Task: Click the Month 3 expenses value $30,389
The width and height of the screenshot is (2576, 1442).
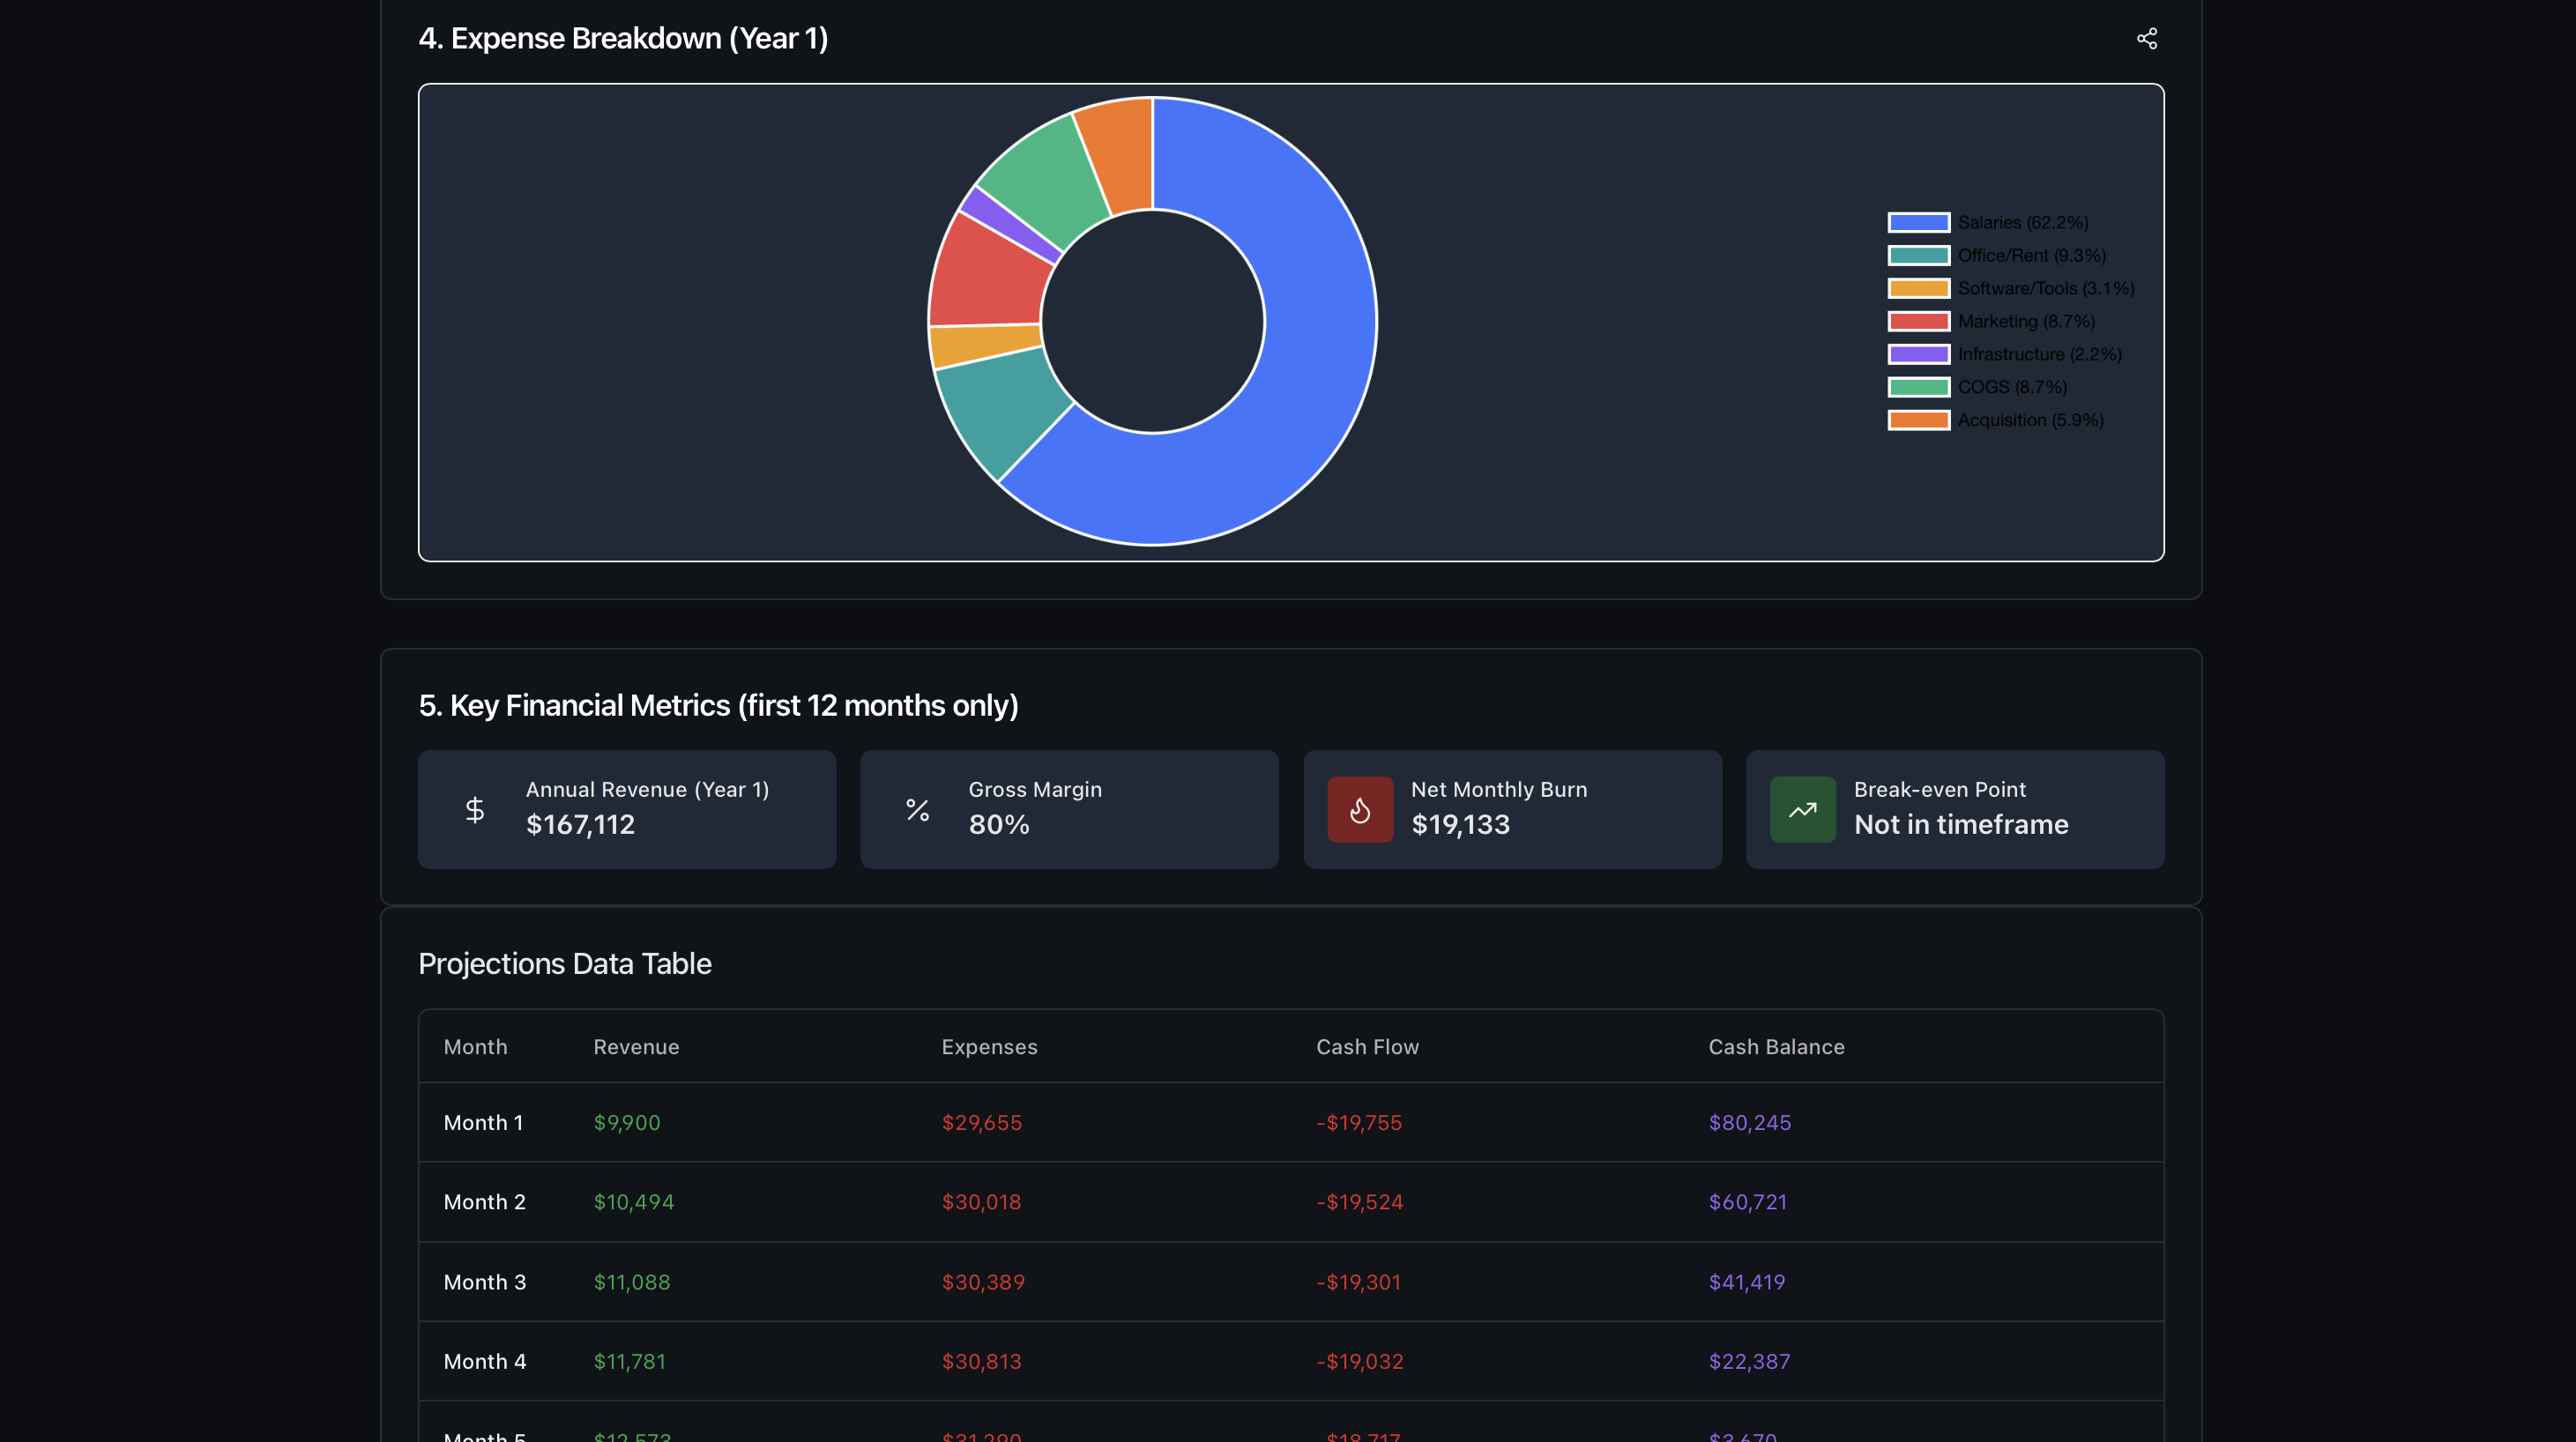Action: click(983, 1282)
